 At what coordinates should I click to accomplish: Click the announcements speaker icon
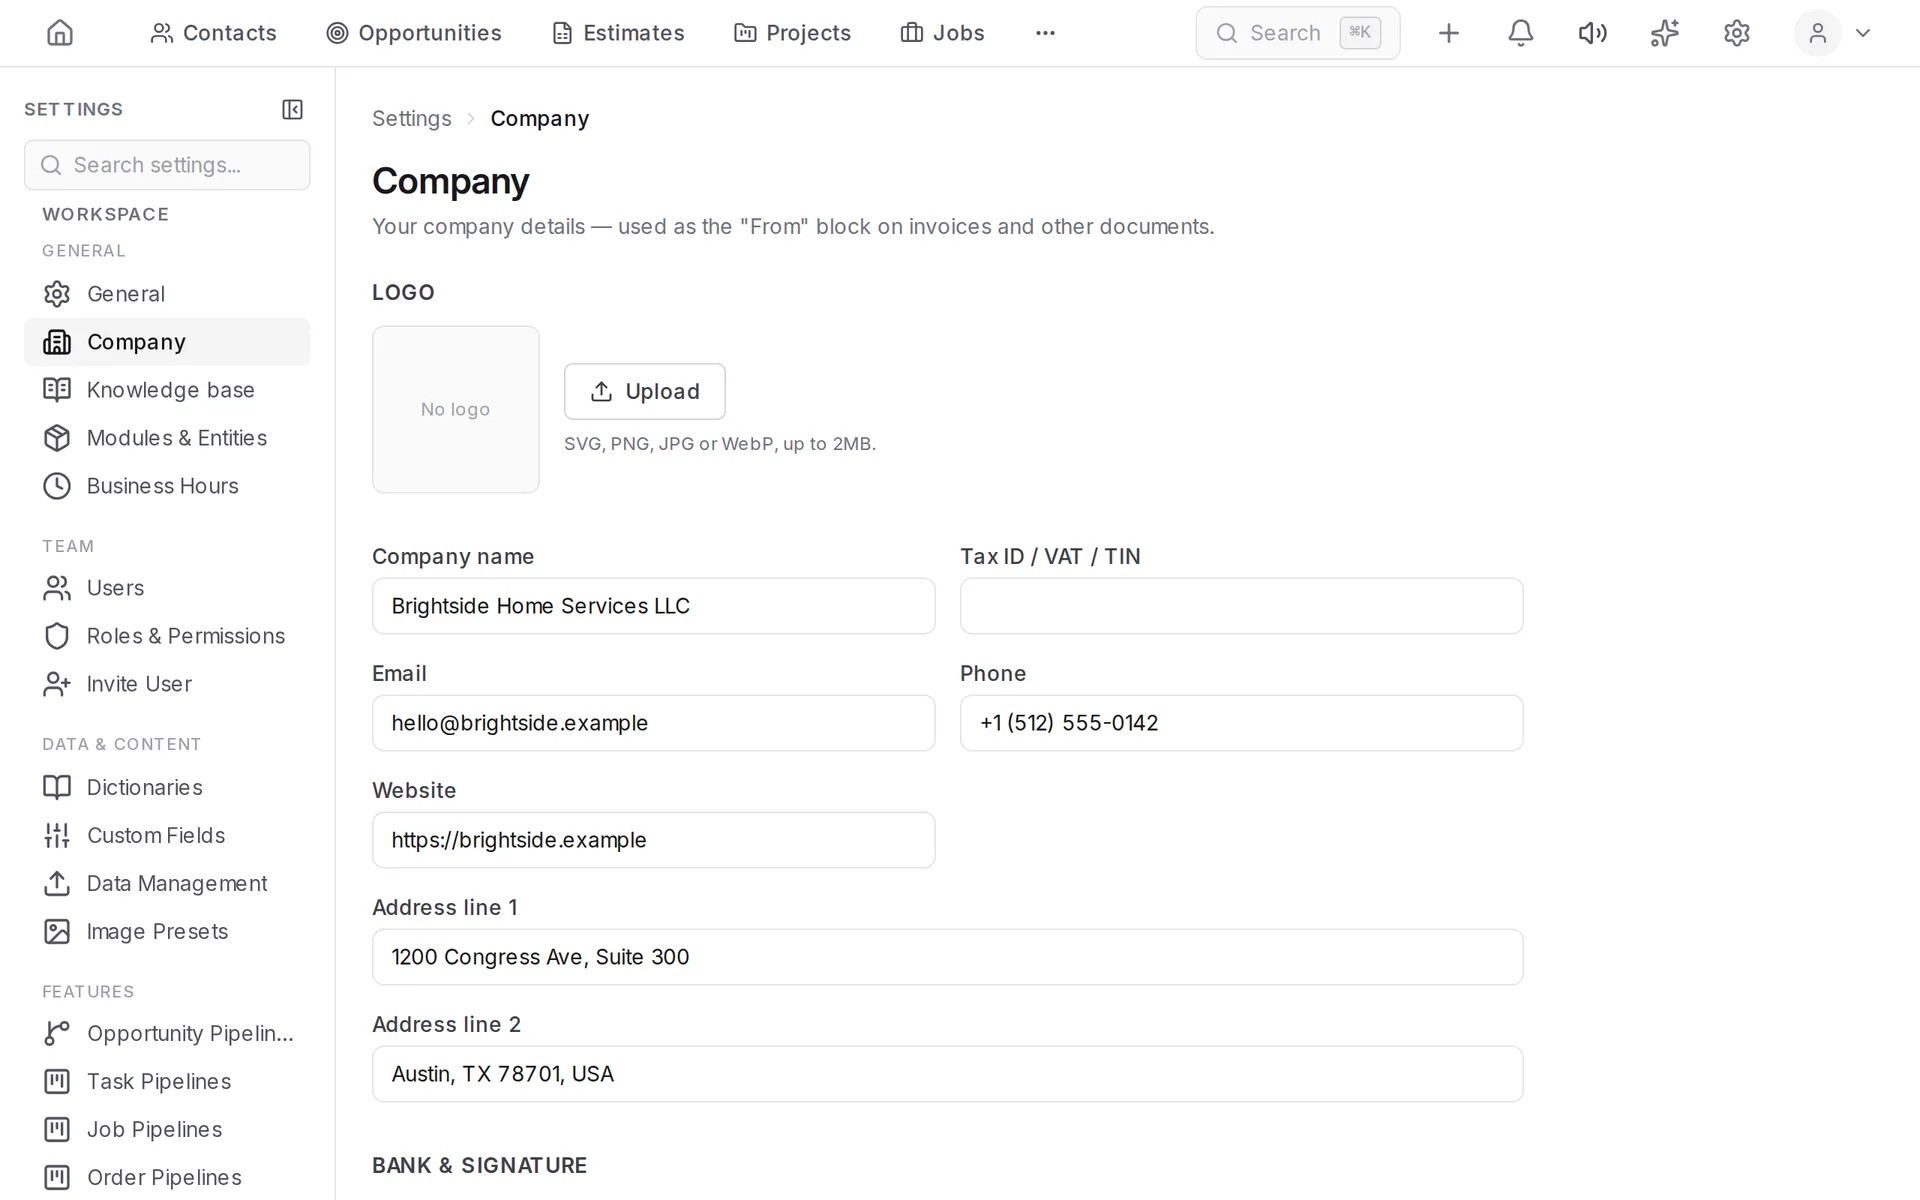point(1592,33)
